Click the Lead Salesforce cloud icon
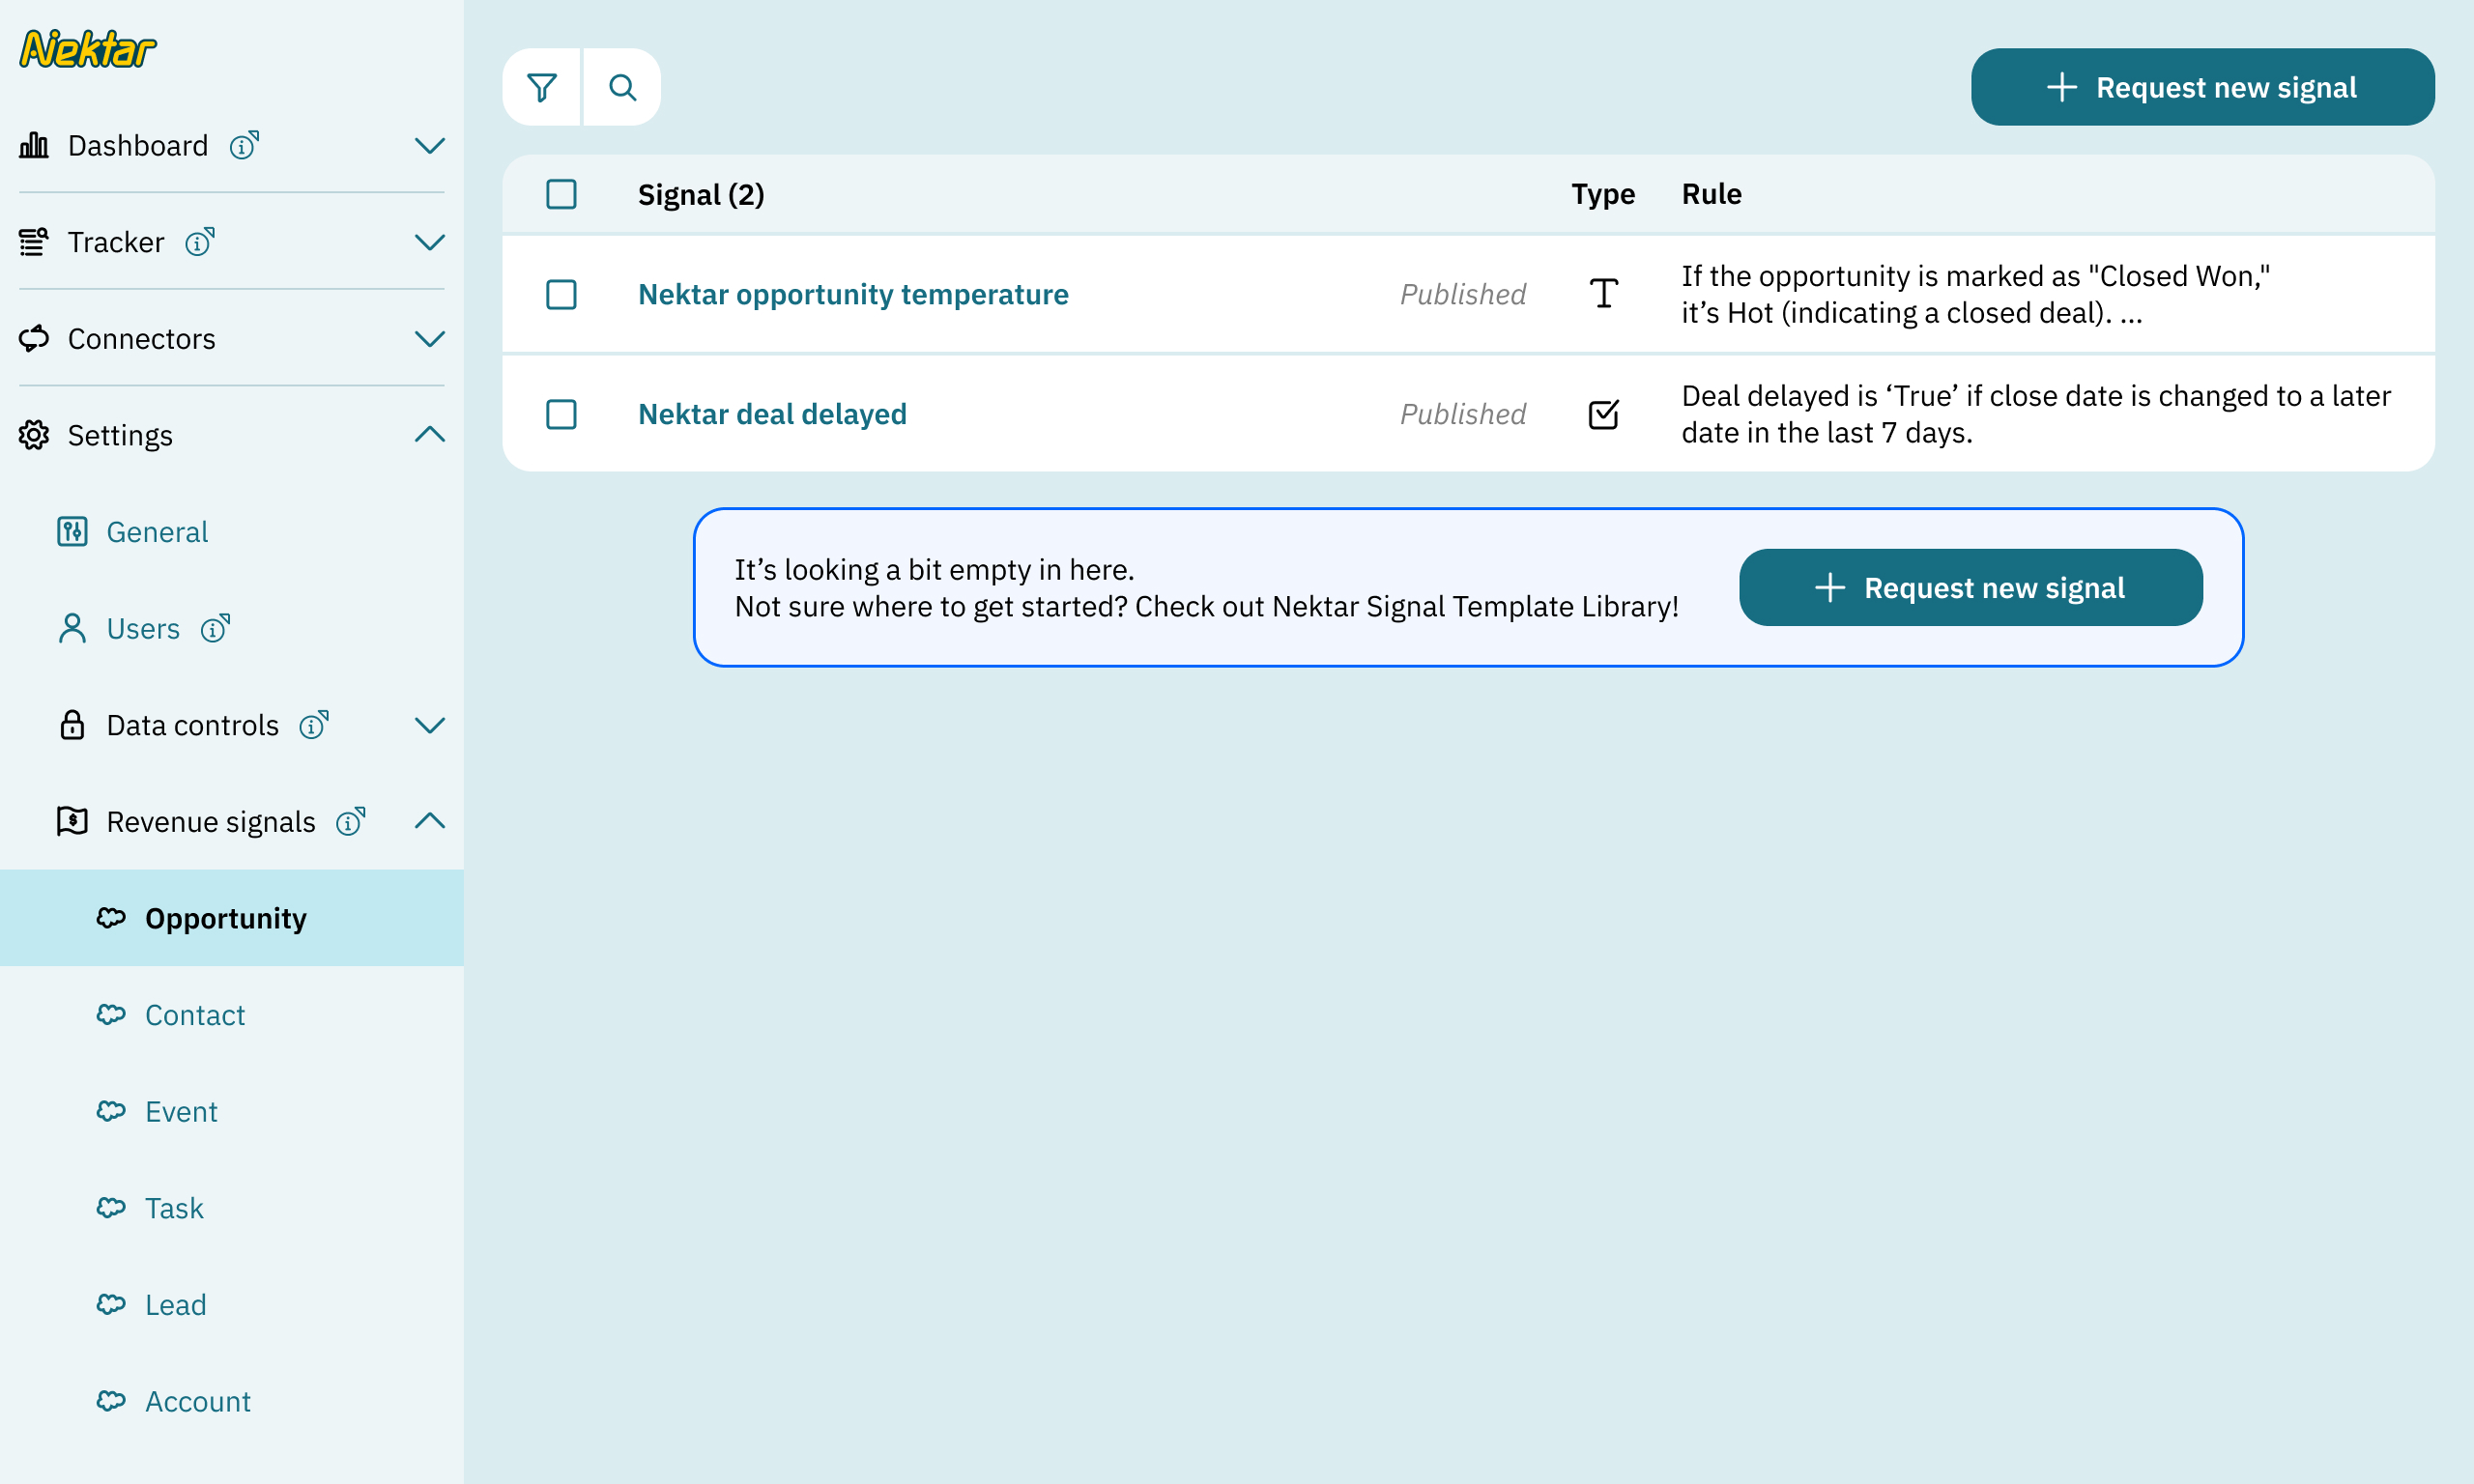Viewport: 2474px width, 1484px height. [x=111, y=1304]
